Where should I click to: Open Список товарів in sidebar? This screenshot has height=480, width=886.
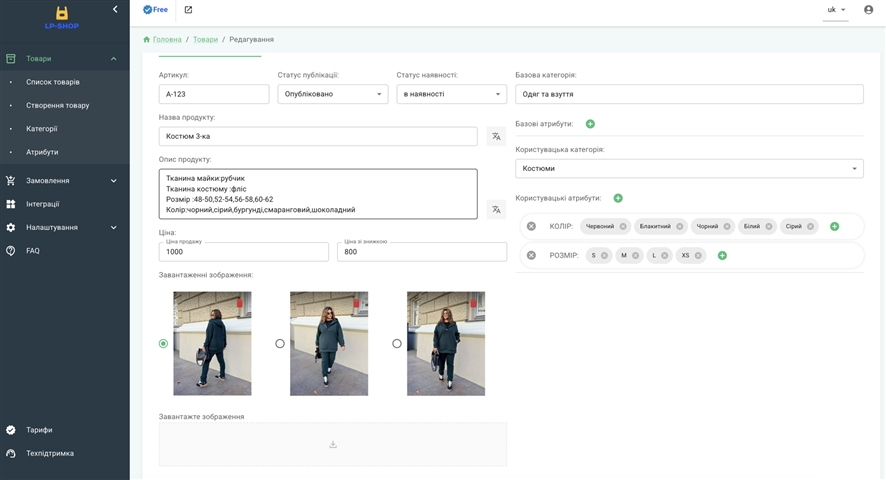[53, 82]
